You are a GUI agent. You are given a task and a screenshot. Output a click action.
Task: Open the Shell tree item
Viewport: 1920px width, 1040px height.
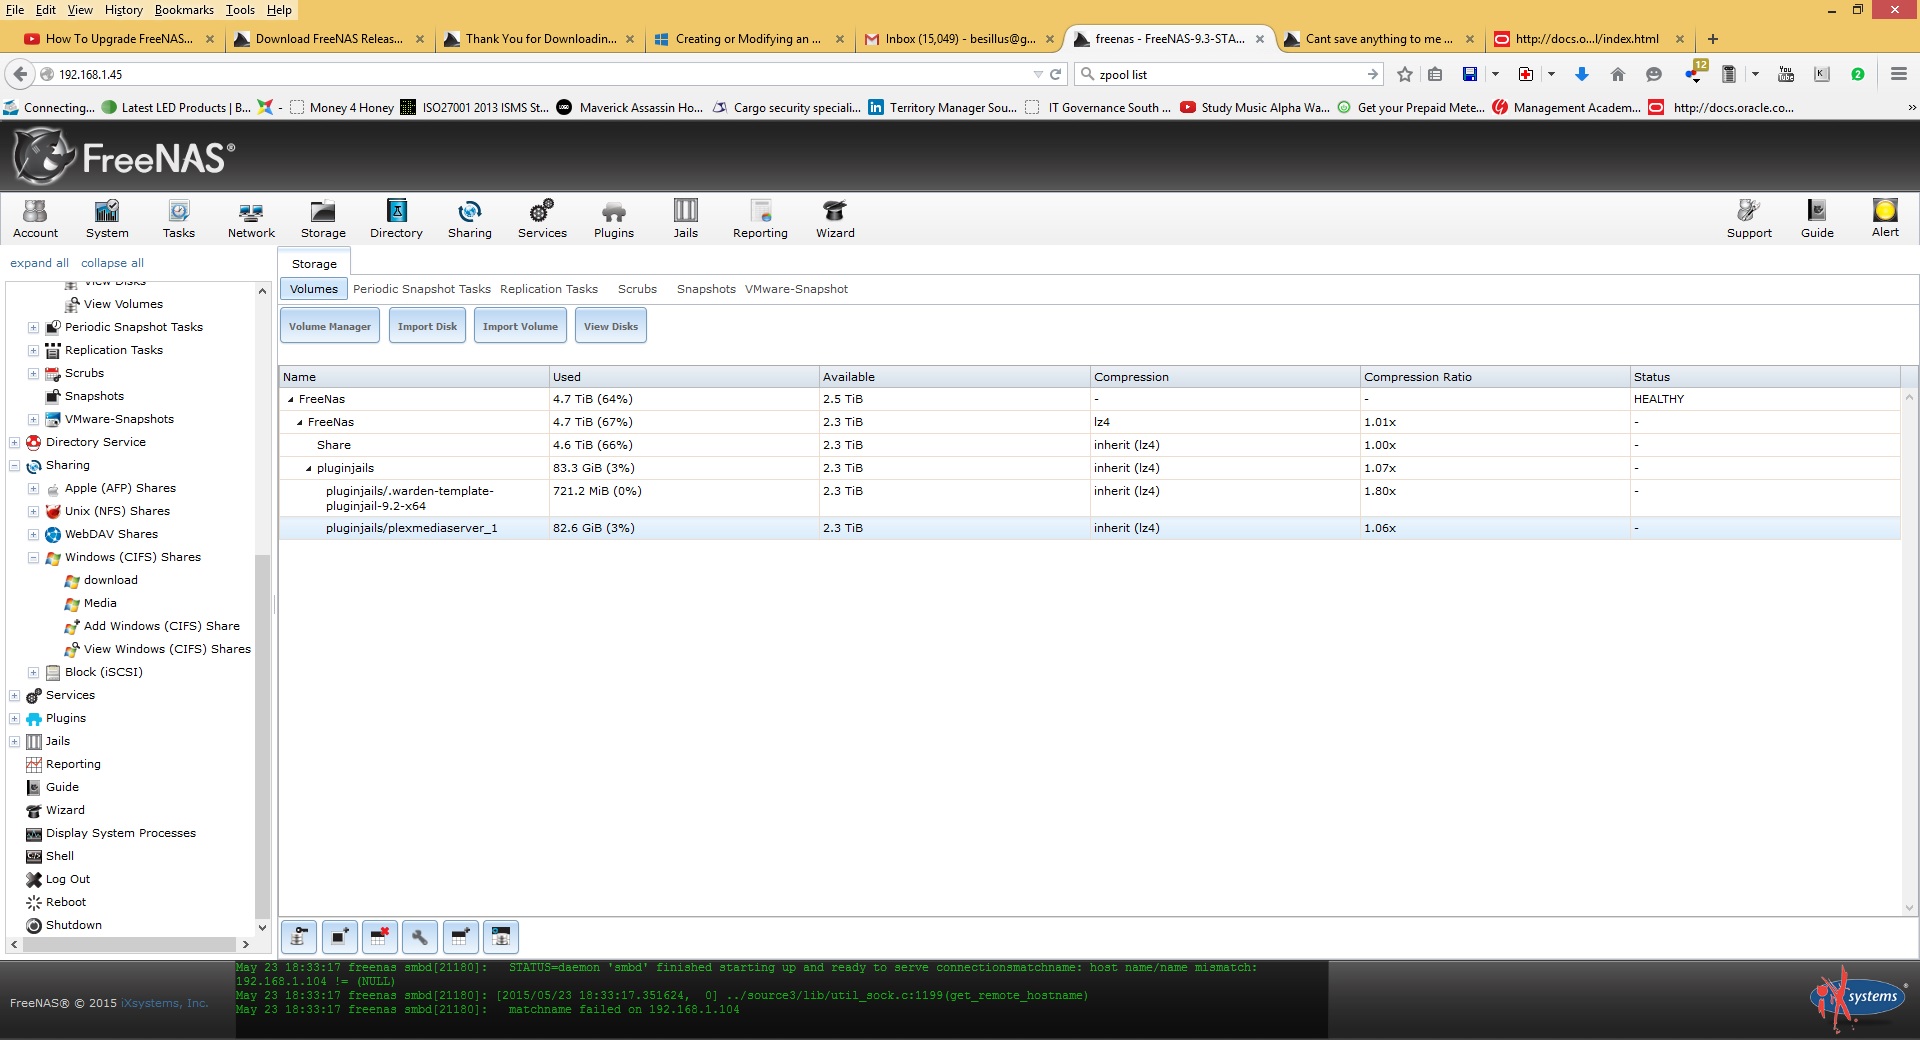(60, 856)
